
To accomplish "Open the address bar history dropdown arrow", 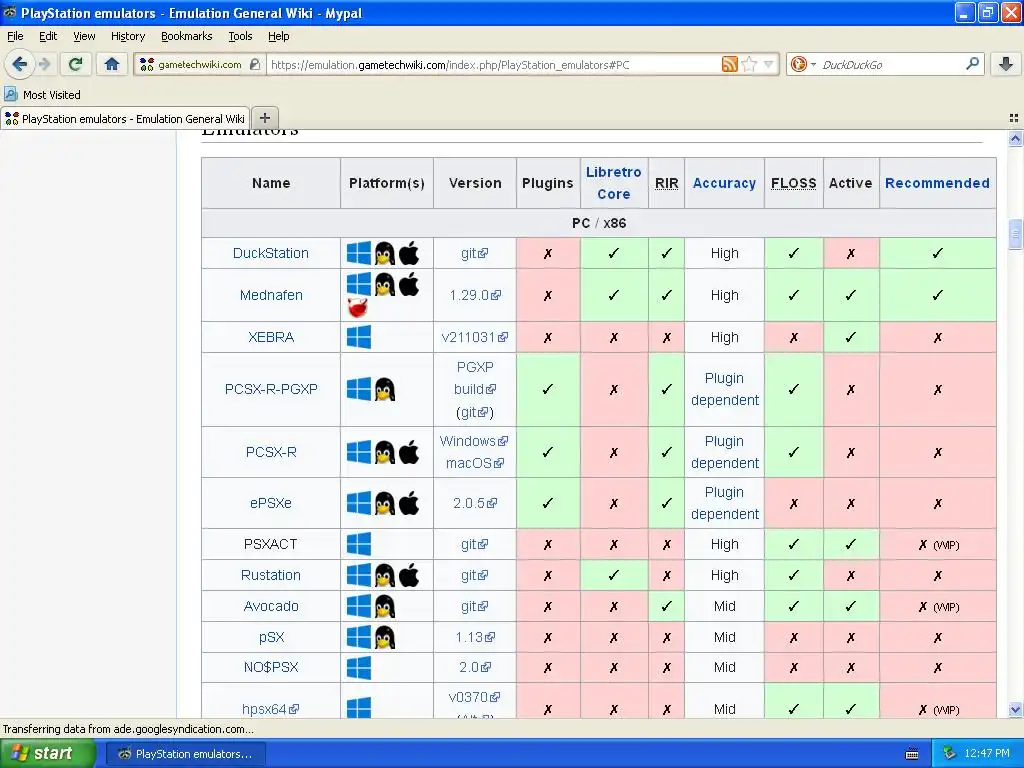I will [x=769, y=64].
